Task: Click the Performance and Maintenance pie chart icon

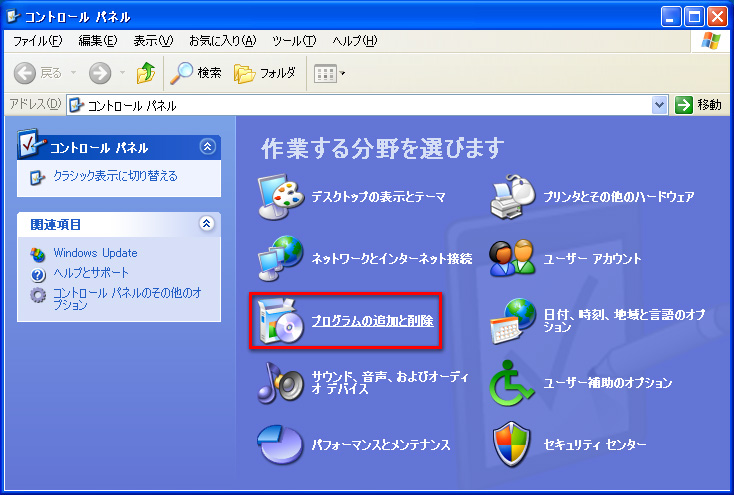Action: pyautogui.click(x=279, y=444)
